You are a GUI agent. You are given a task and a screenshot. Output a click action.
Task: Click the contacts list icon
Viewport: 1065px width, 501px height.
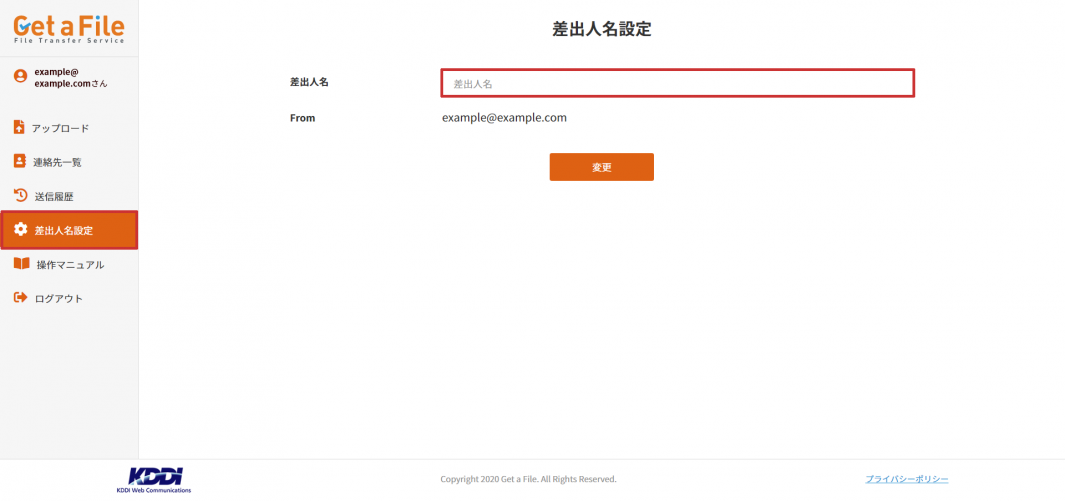pyautogui.click(x=19, y=161)
